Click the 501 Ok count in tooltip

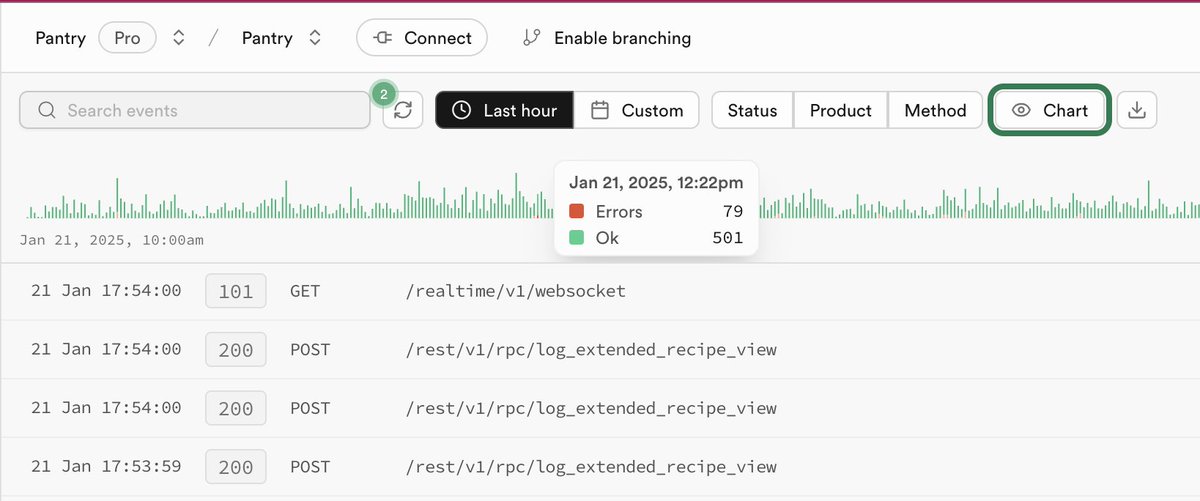(728, 238)
